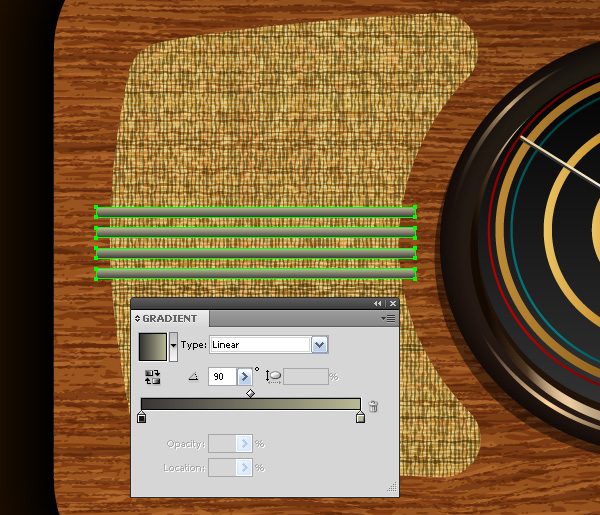The height and width of the screenshot is (515, 600).
Task: Click the gradient angle icon
Action: pos(194,377)
